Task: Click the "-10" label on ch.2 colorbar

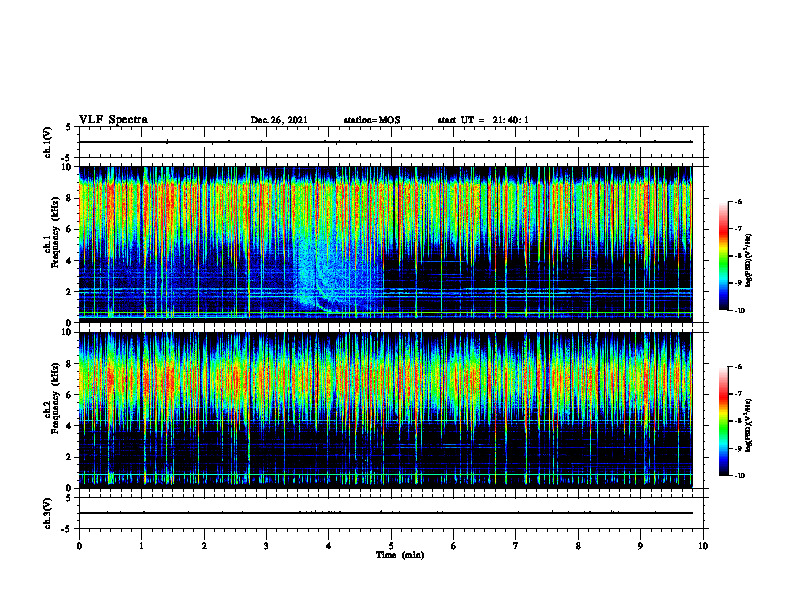Action: click(739, 476)
